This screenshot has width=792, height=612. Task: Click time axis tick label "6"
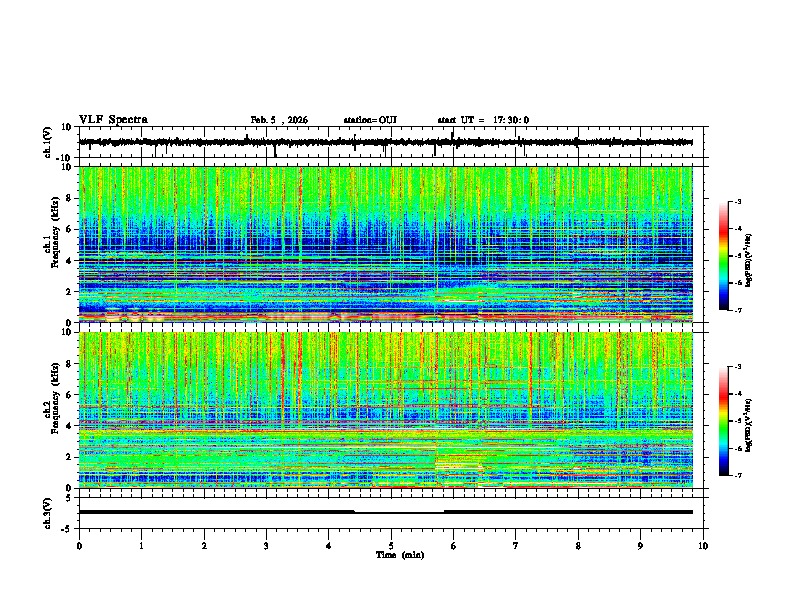[x=454, y=546]
